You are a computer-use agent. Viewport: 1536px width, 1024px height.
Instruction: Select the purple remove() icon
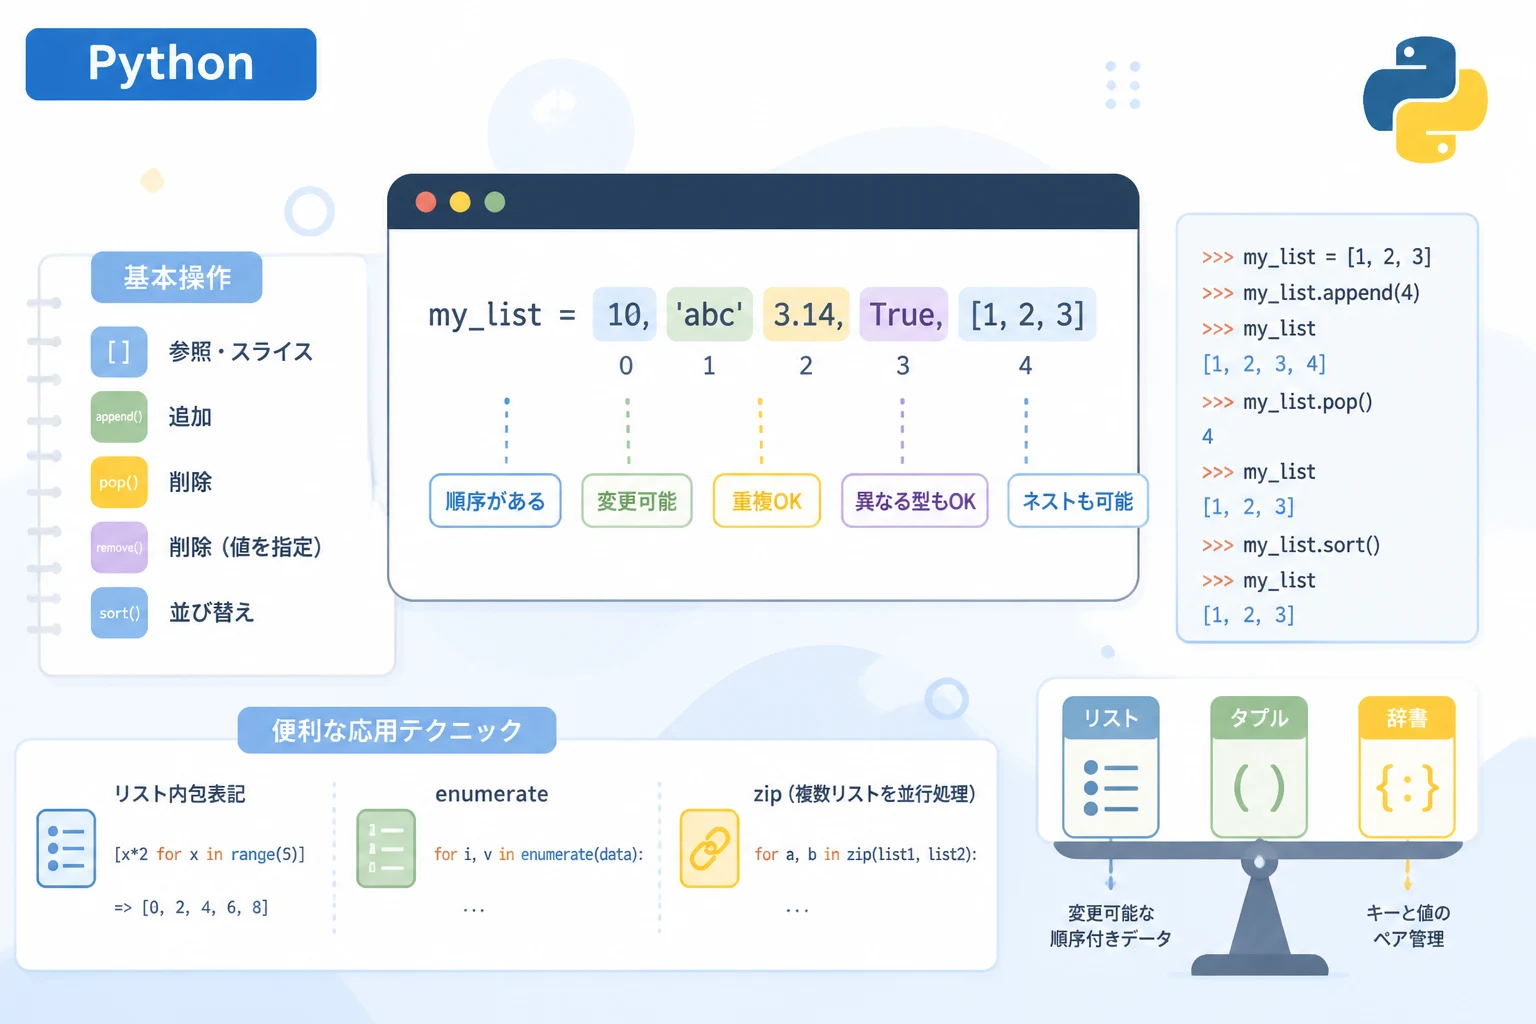pos(119,547)
